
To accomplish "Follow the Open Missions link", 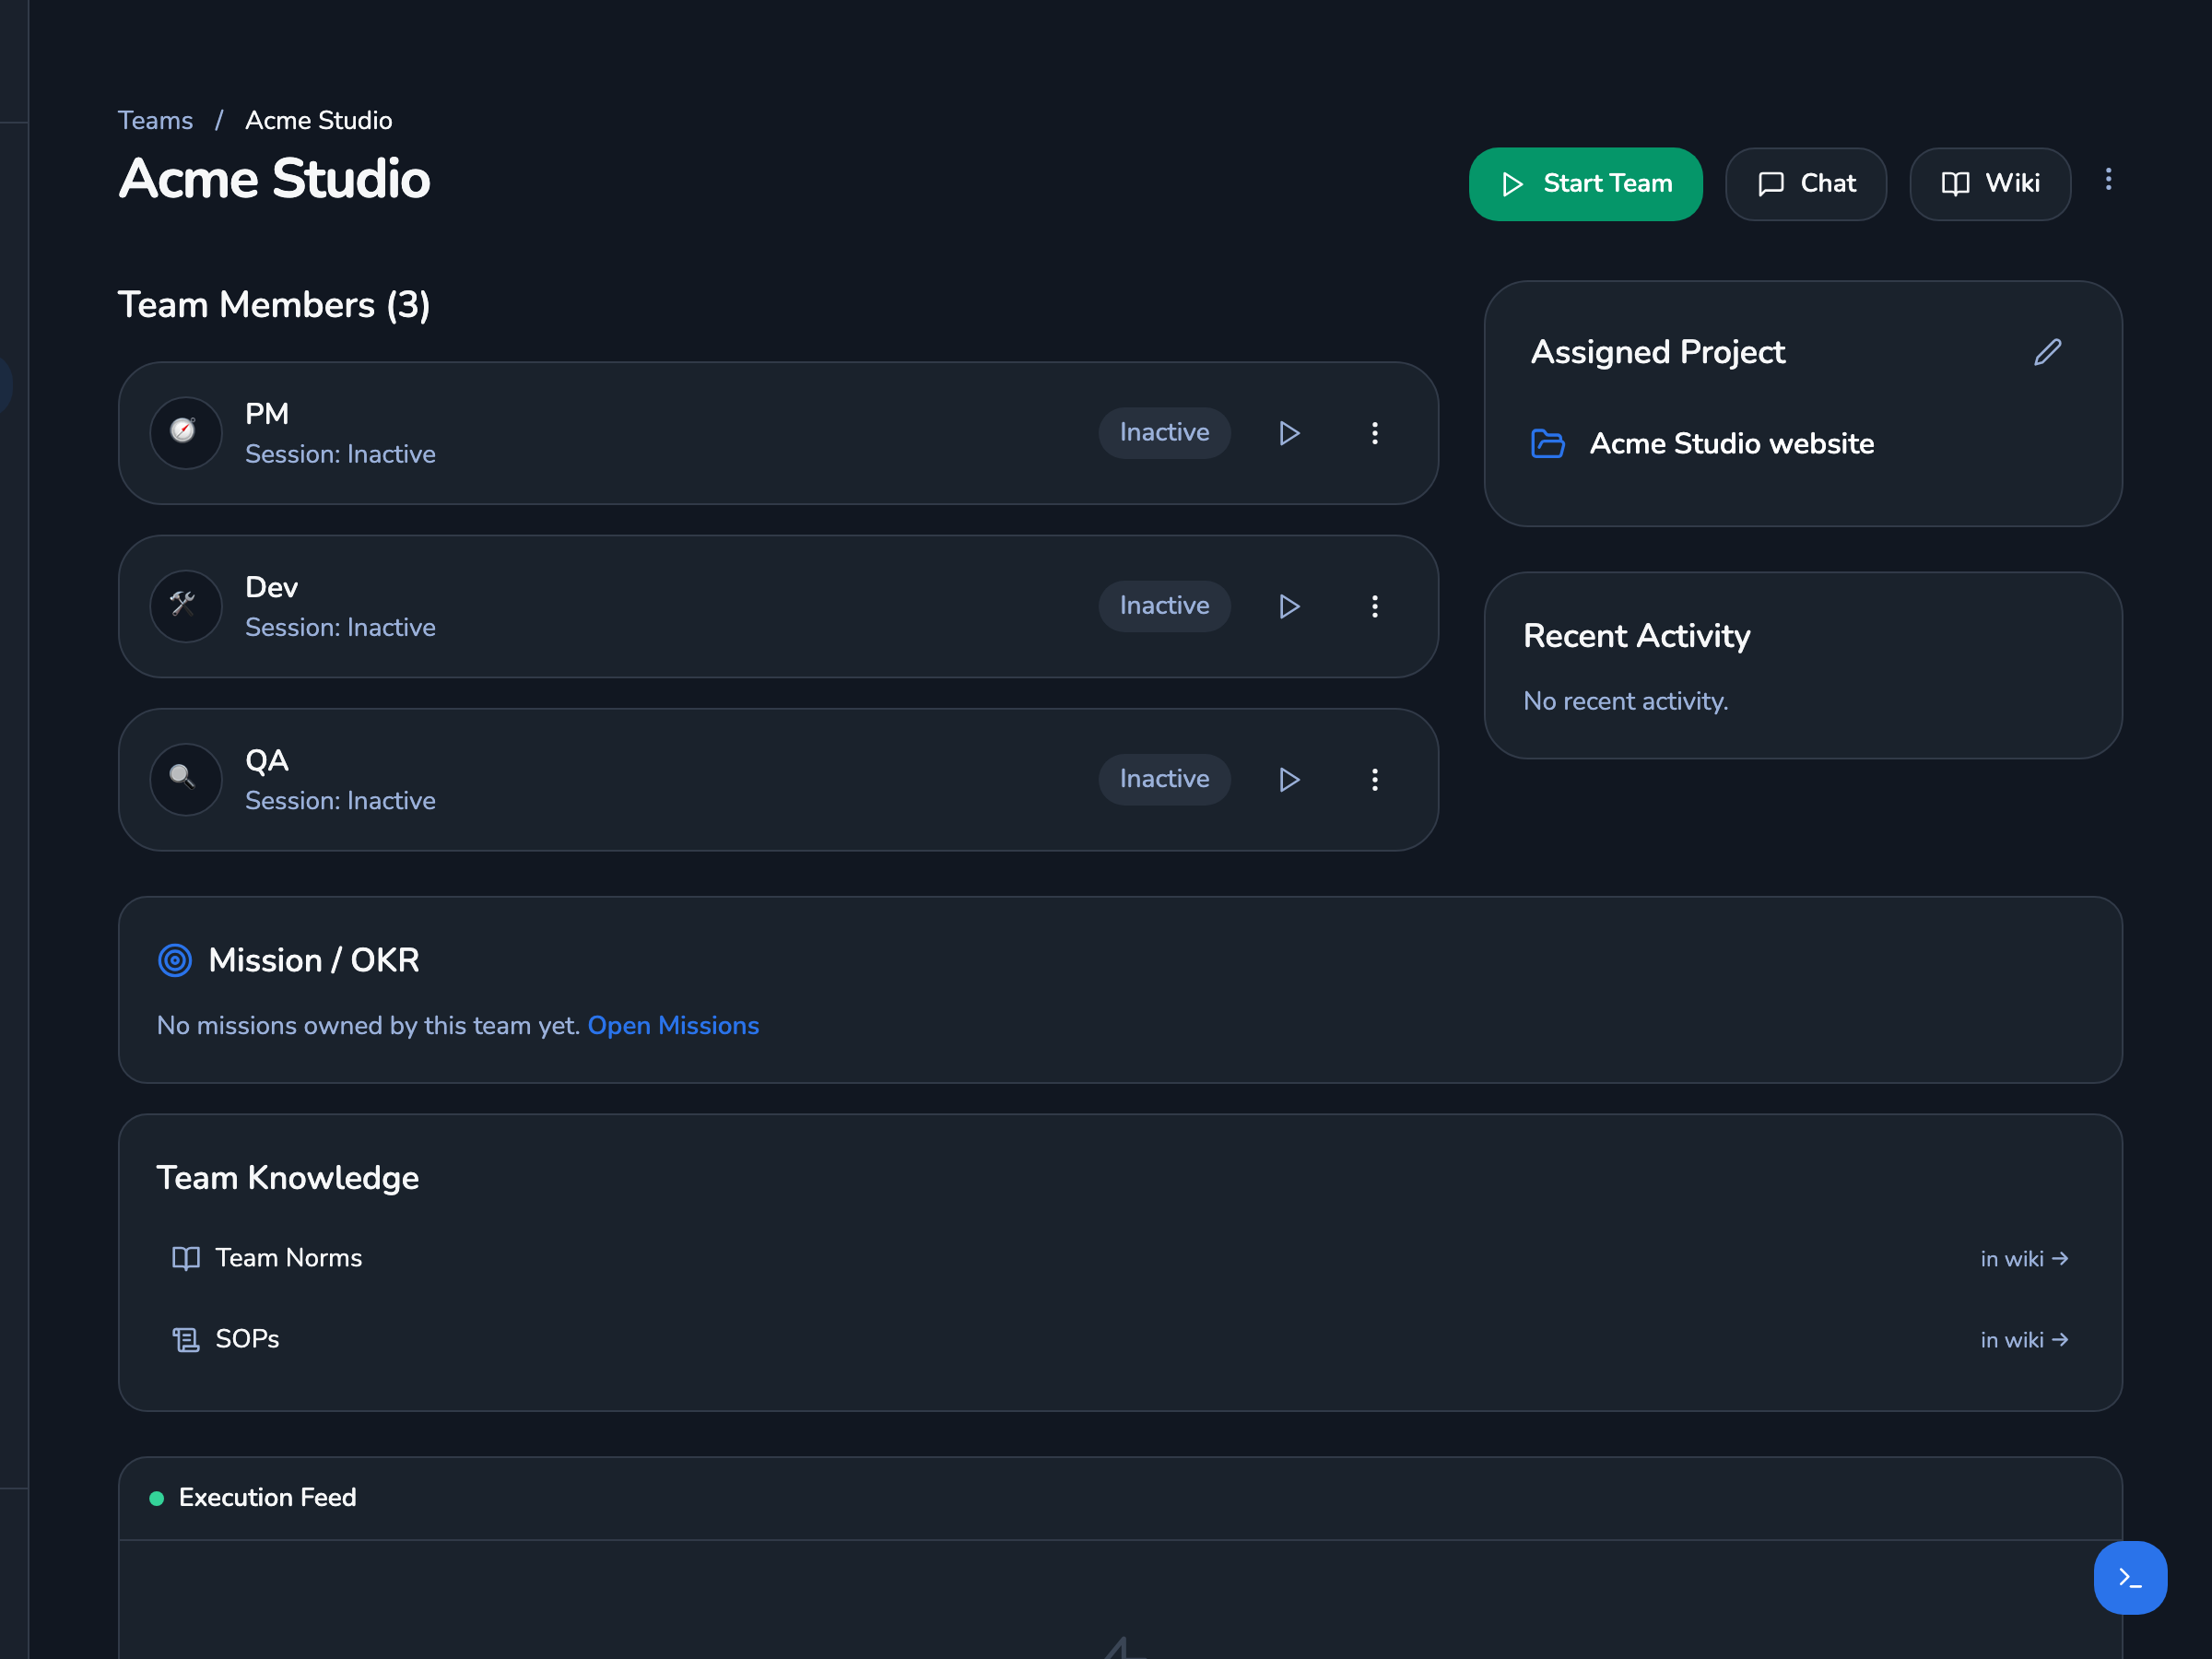I will [x=673, y=1025].
